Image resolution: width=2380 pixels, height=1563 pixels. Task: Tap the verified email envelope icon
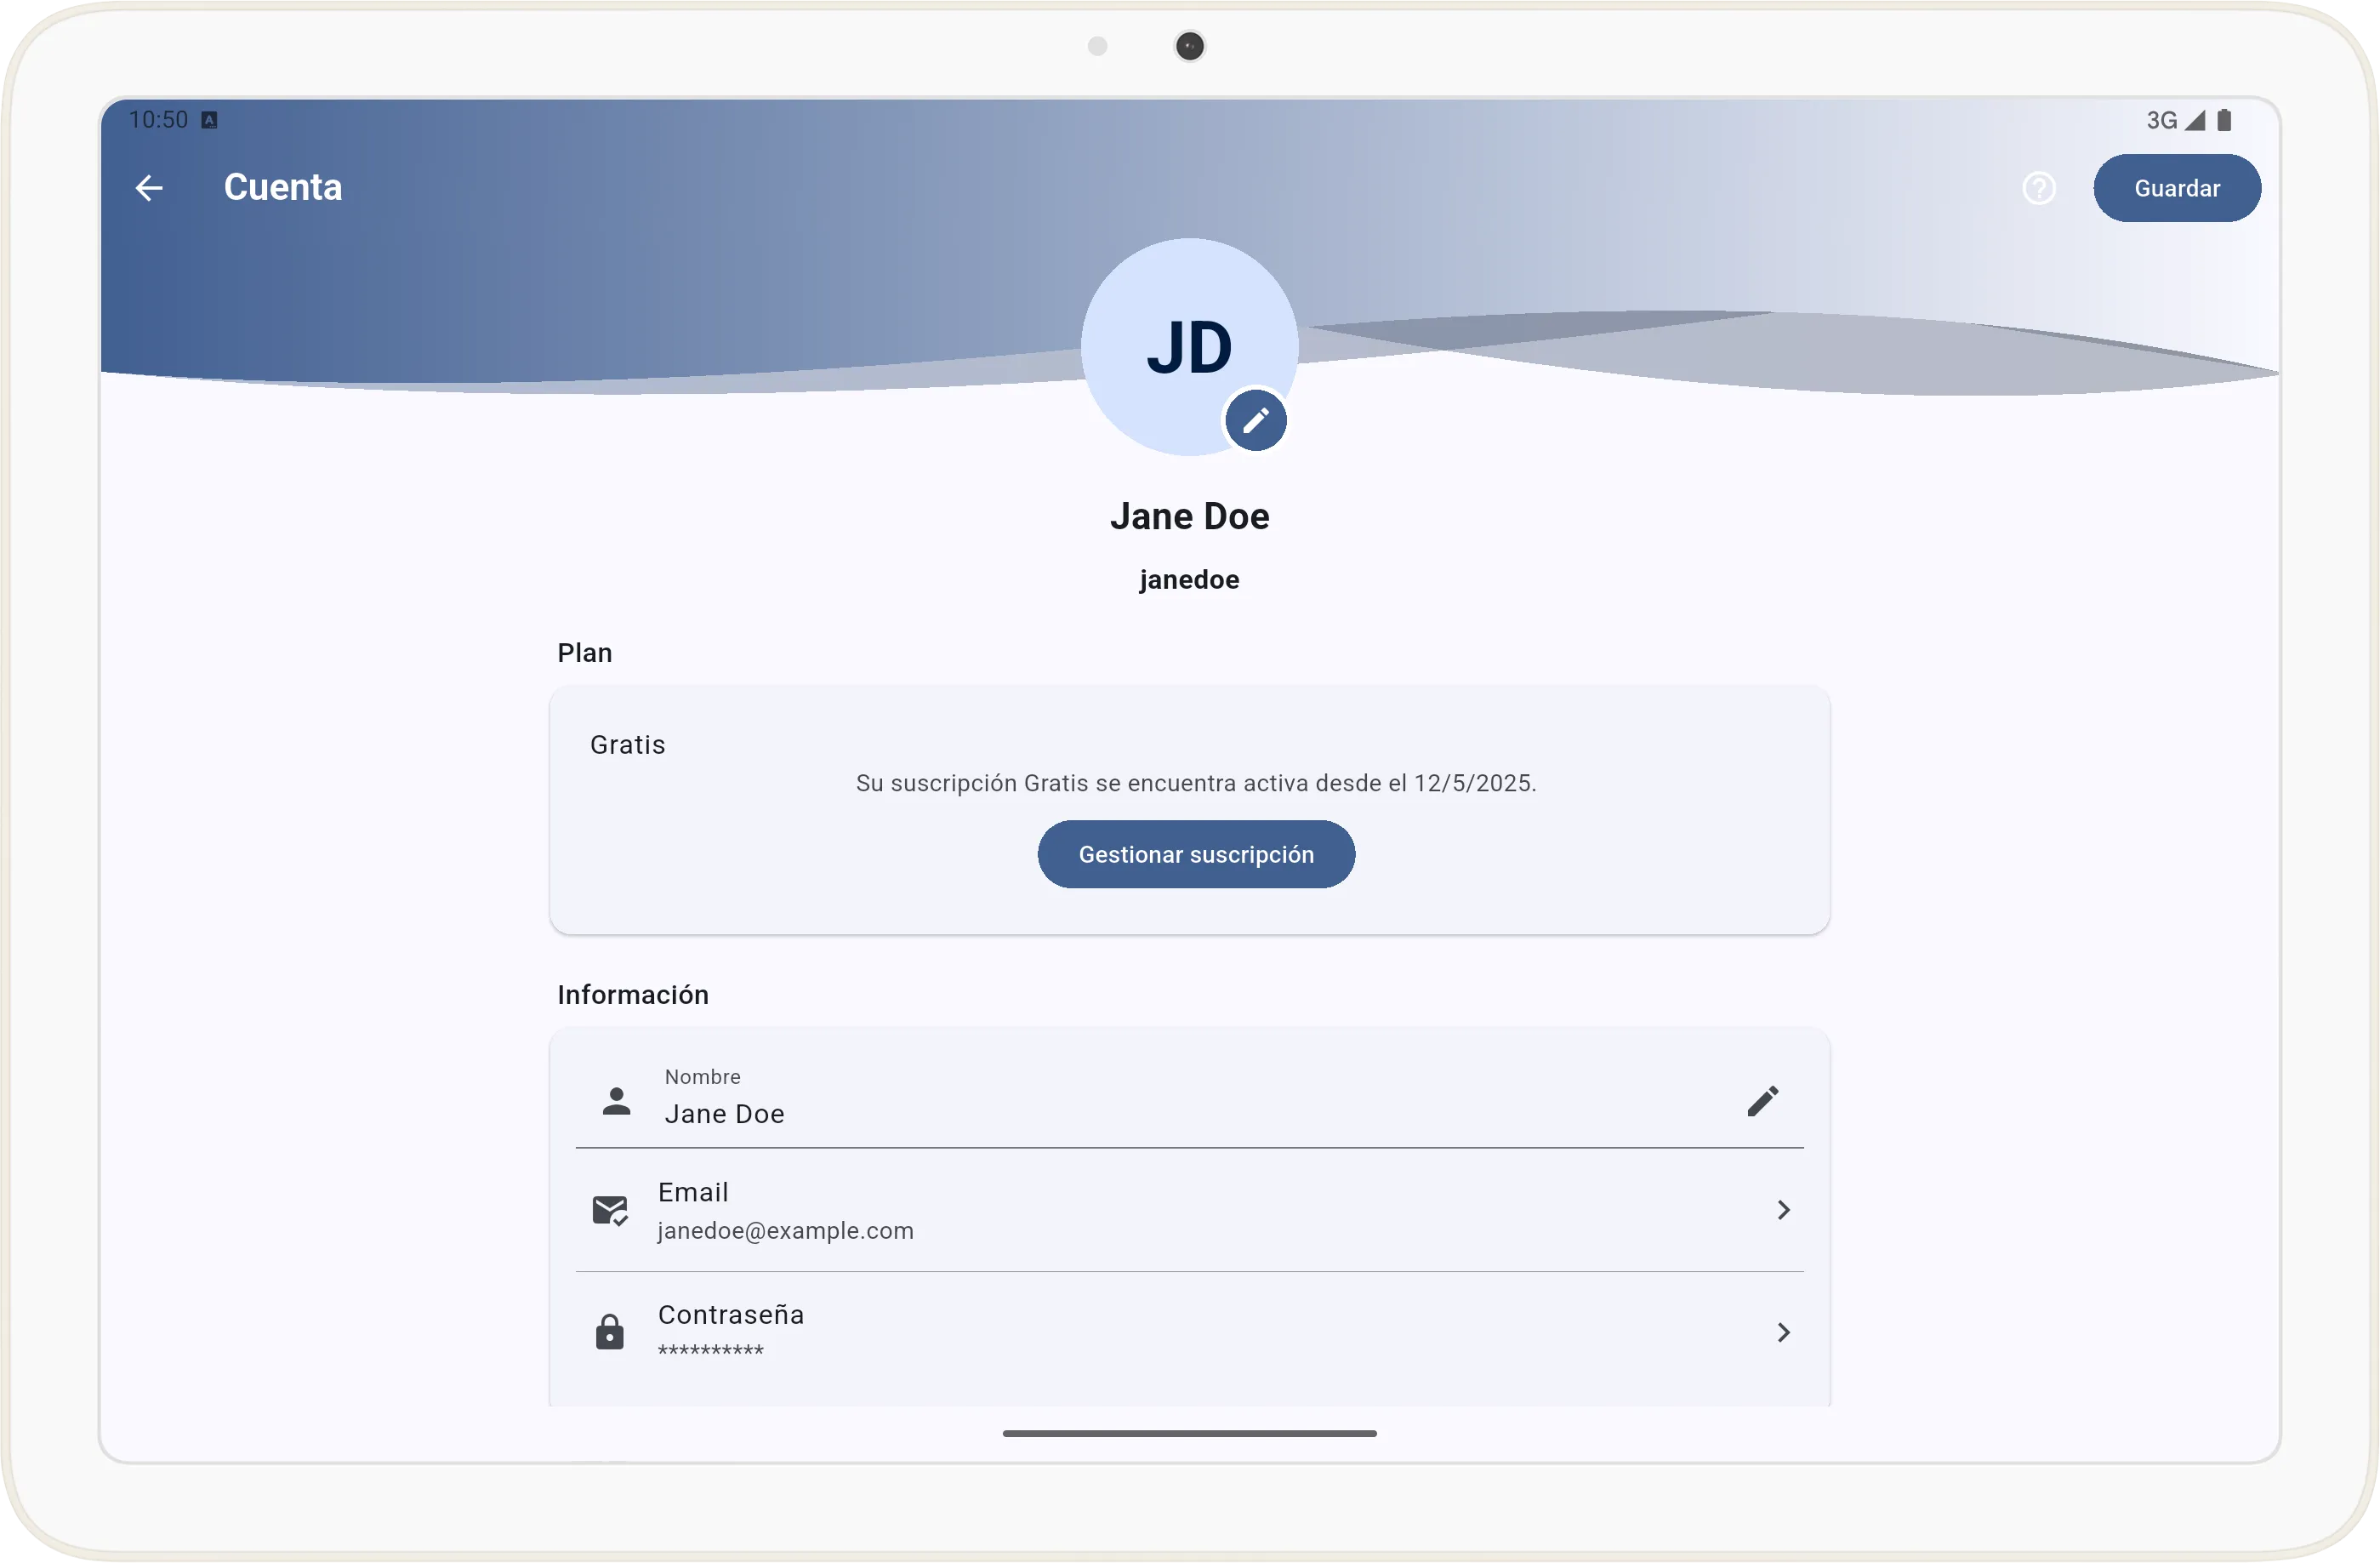tap(610, 1210)
